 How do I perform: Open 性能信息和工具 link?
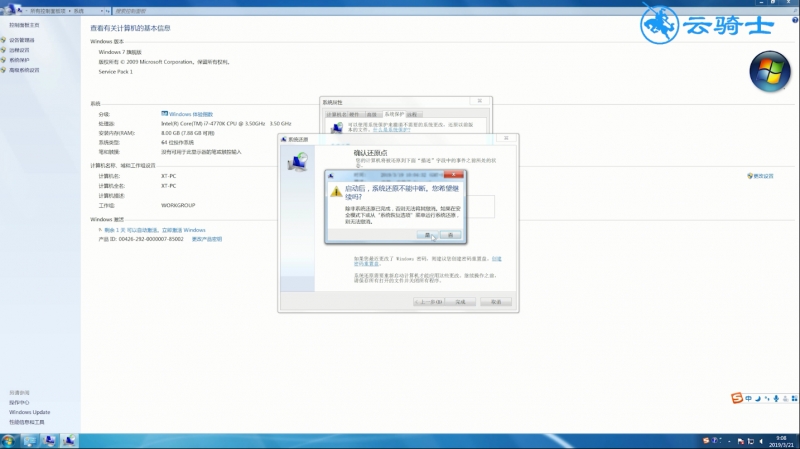27,422
